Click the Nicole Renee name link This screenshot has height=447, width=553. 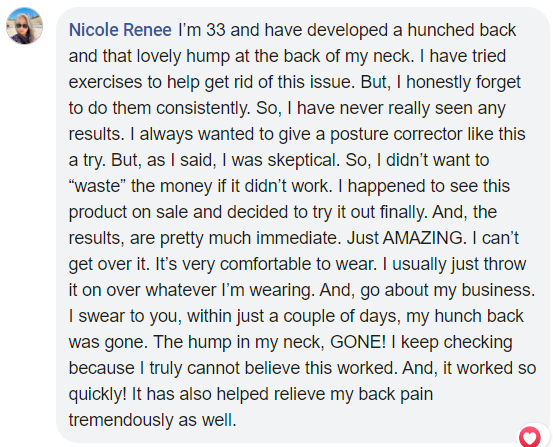(120, 30)
